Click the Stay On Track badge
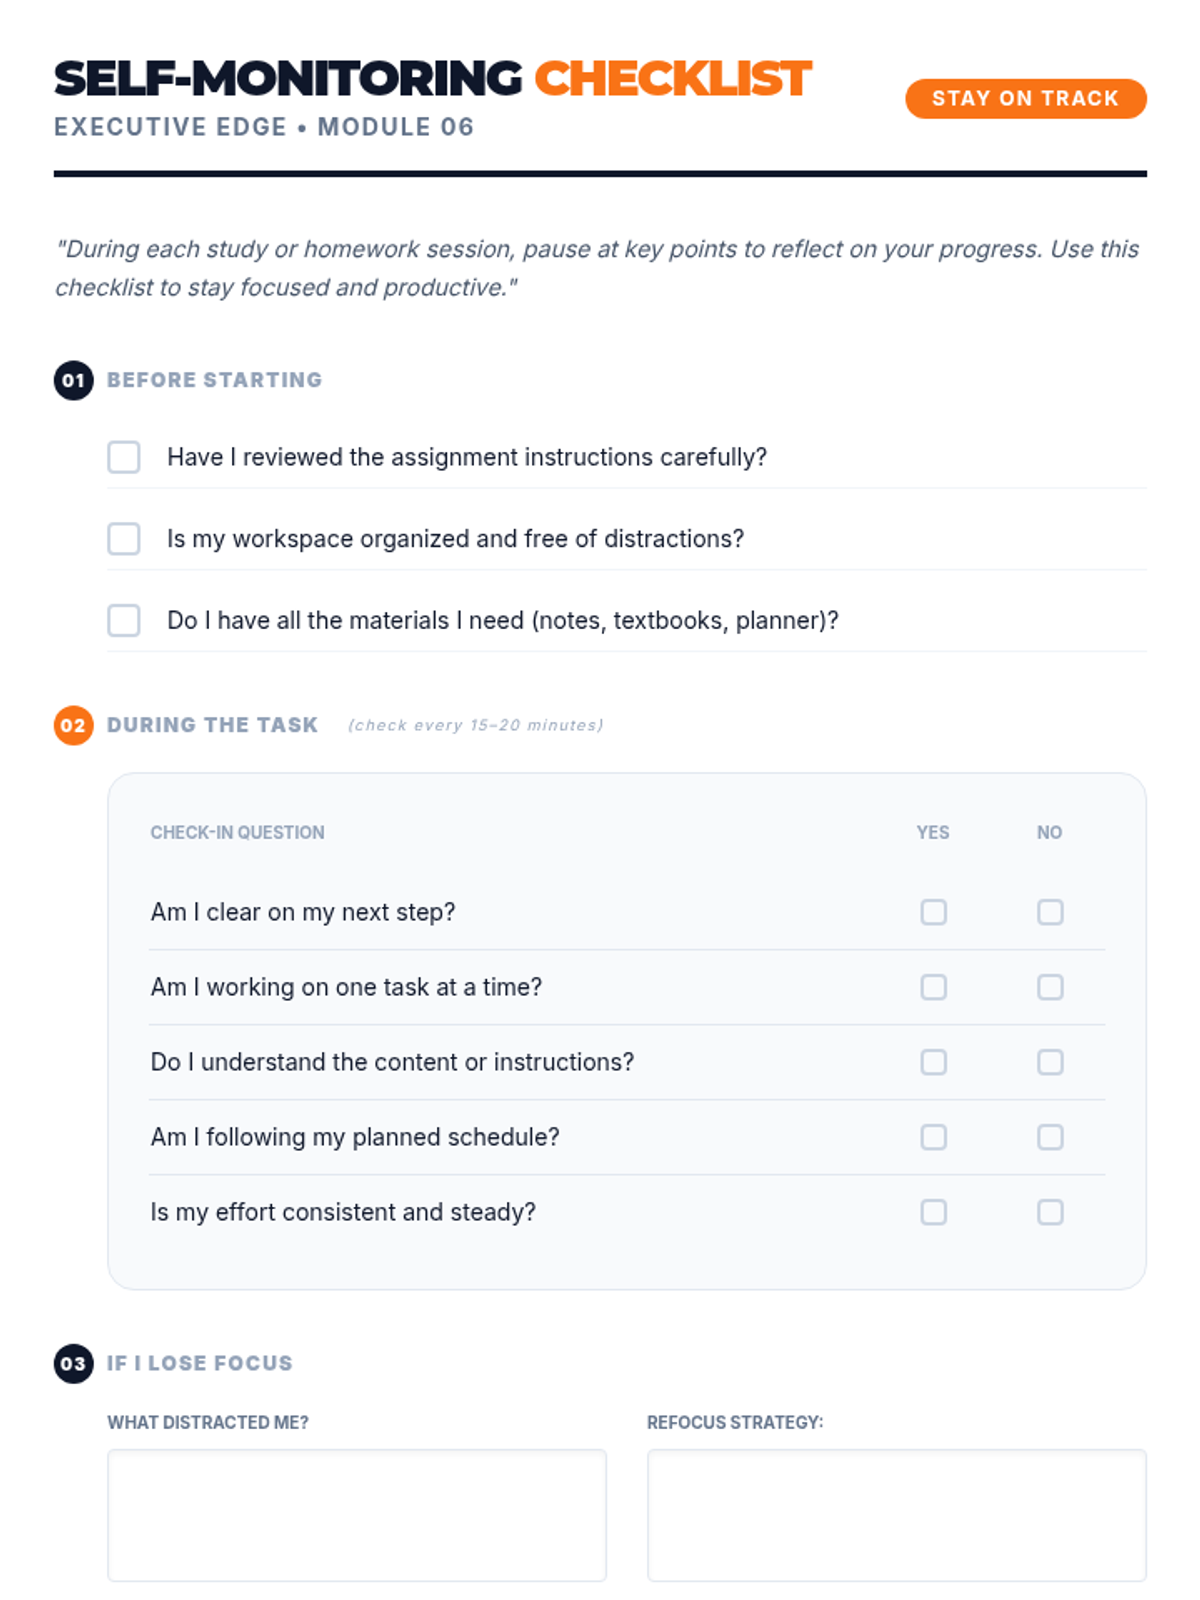The image size is (1200, 1600). point(1025,98)
